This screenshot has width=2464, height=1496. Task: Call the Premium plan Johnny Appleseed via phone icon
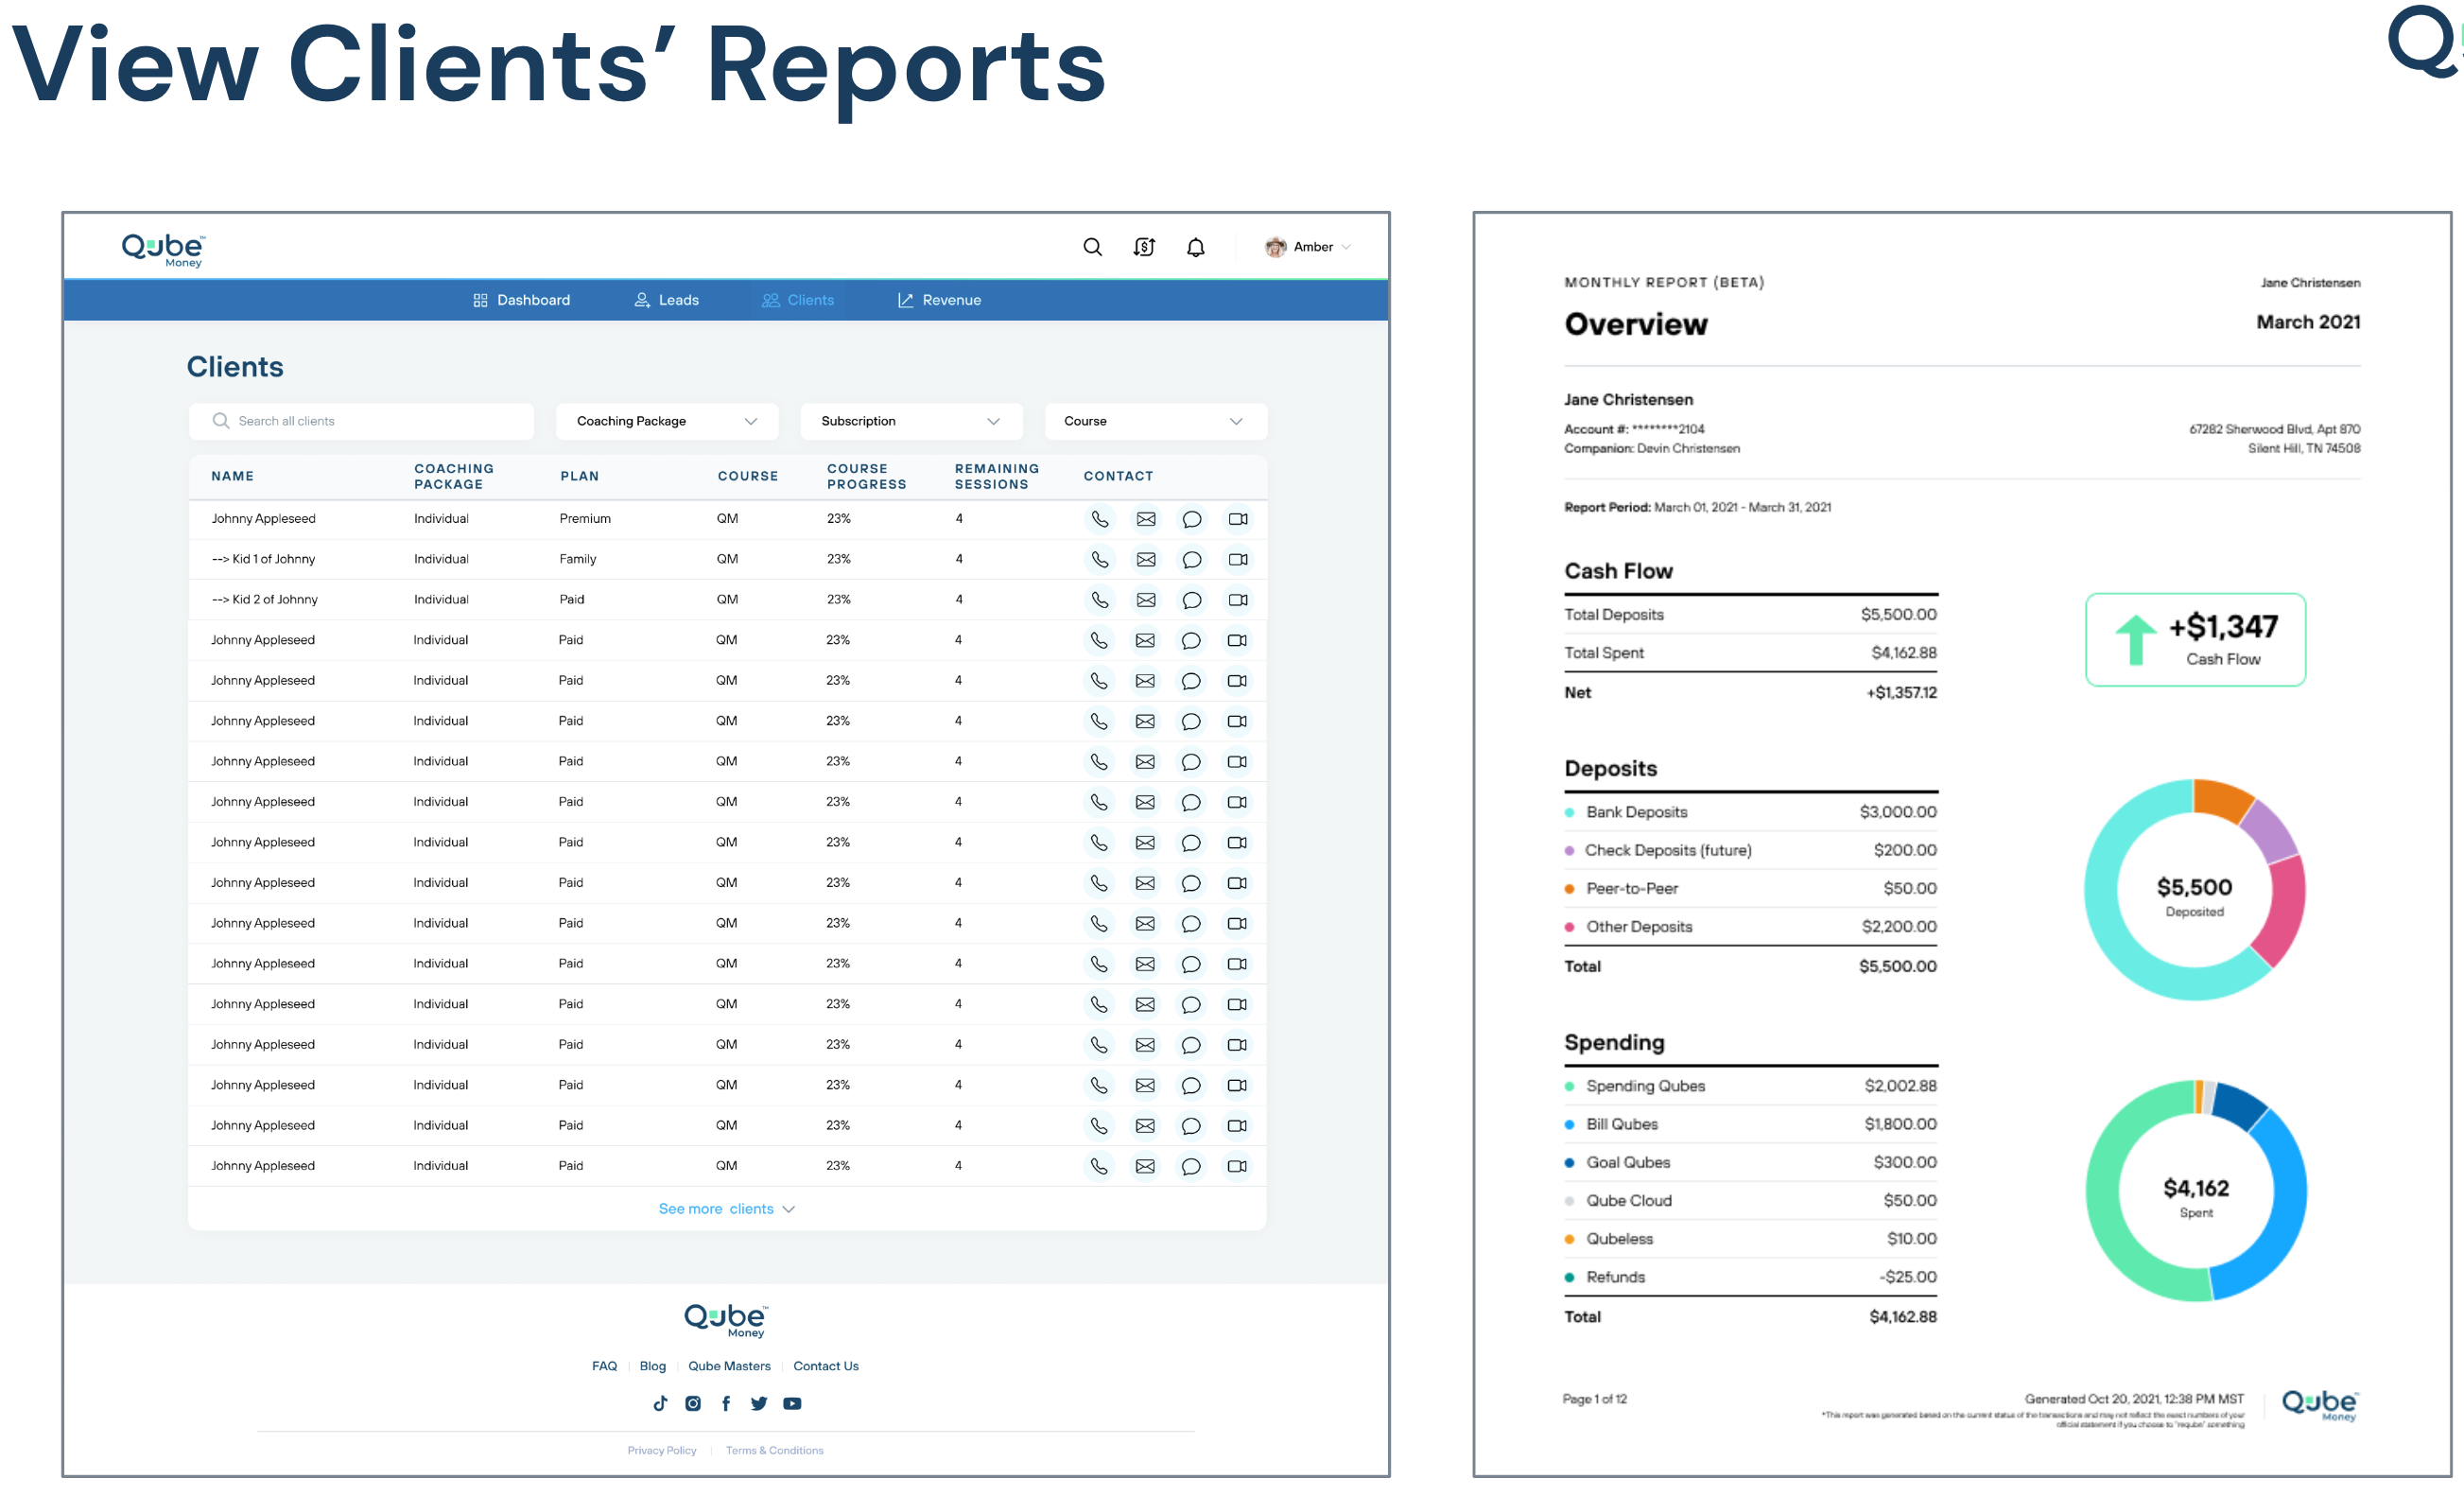click(x=1099, y=519)
